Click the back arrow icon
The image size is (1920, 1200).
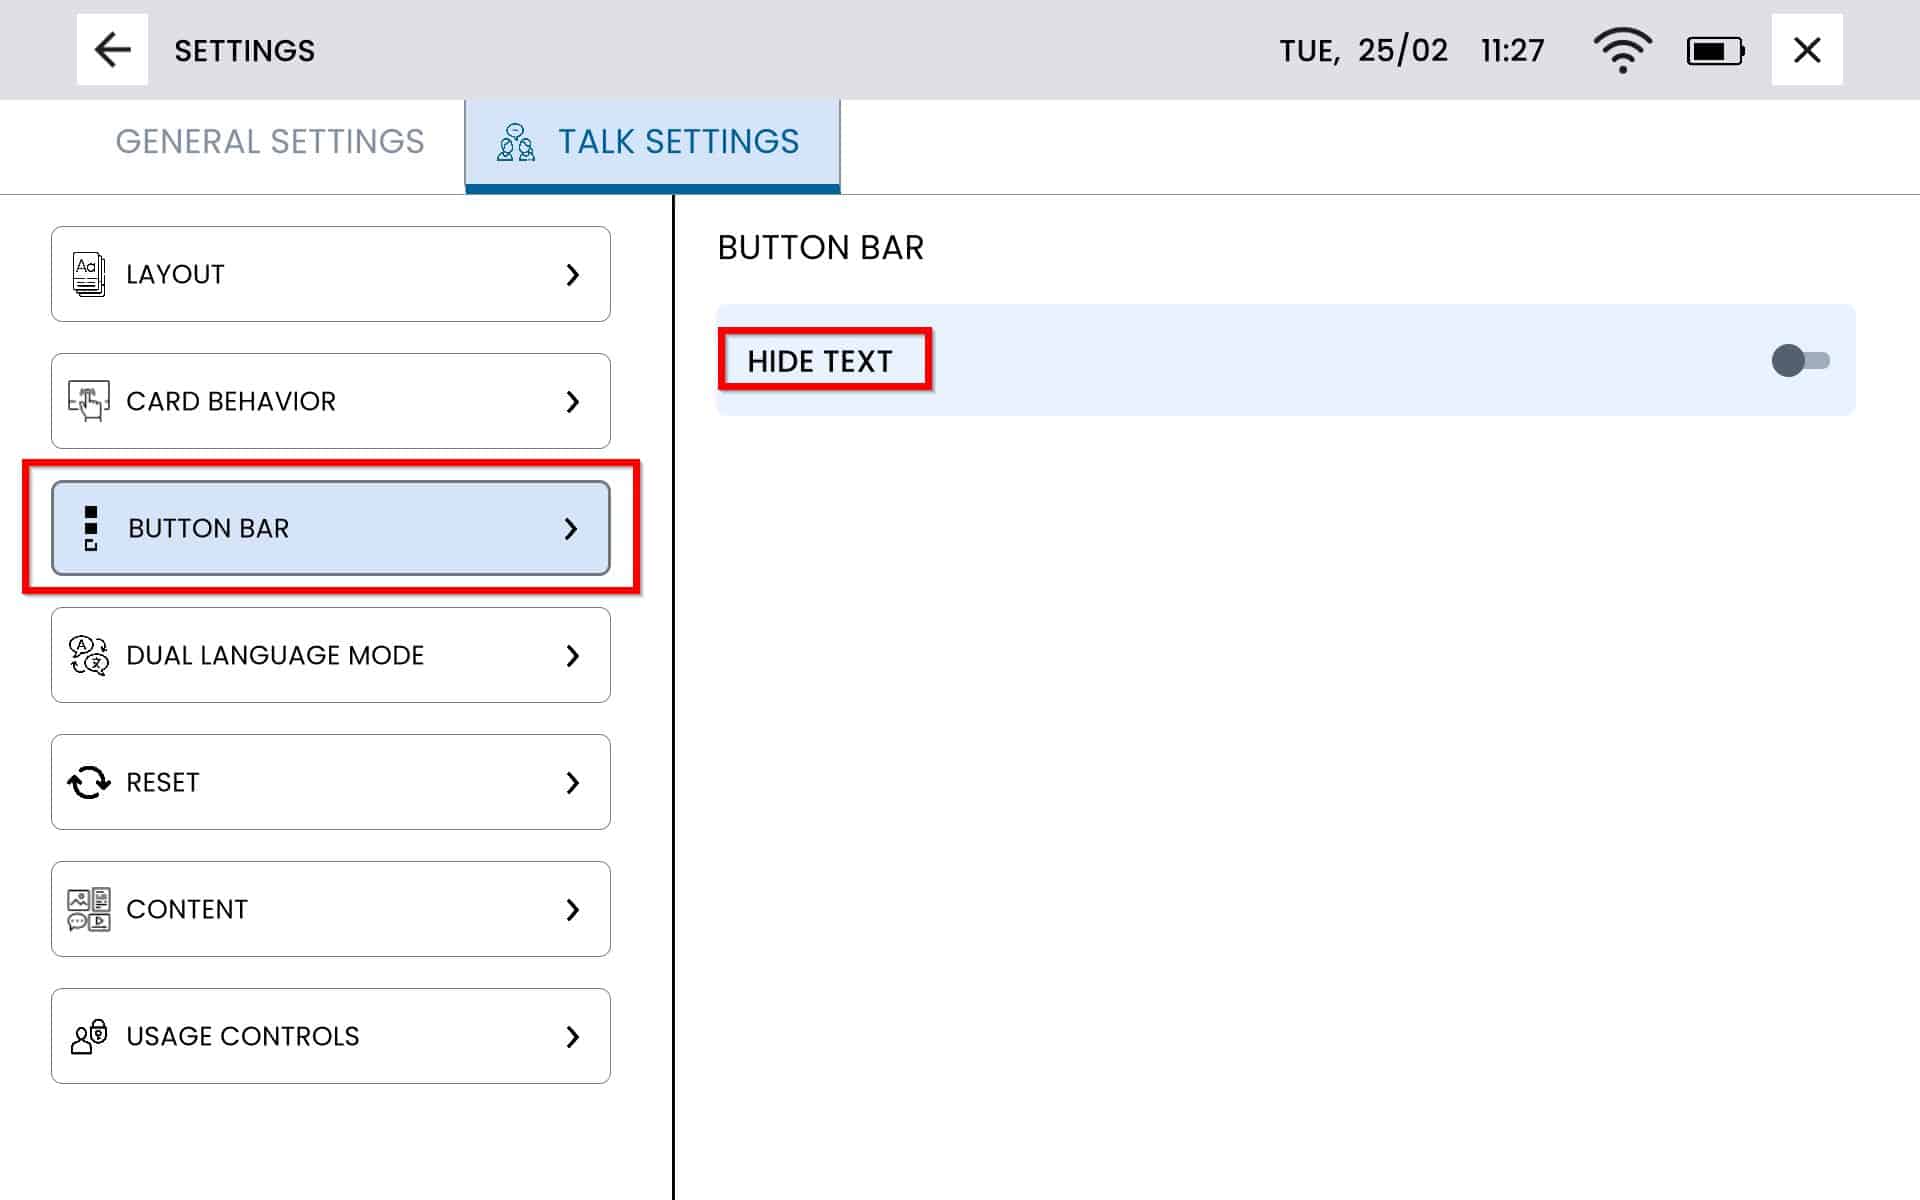[112, 50]
